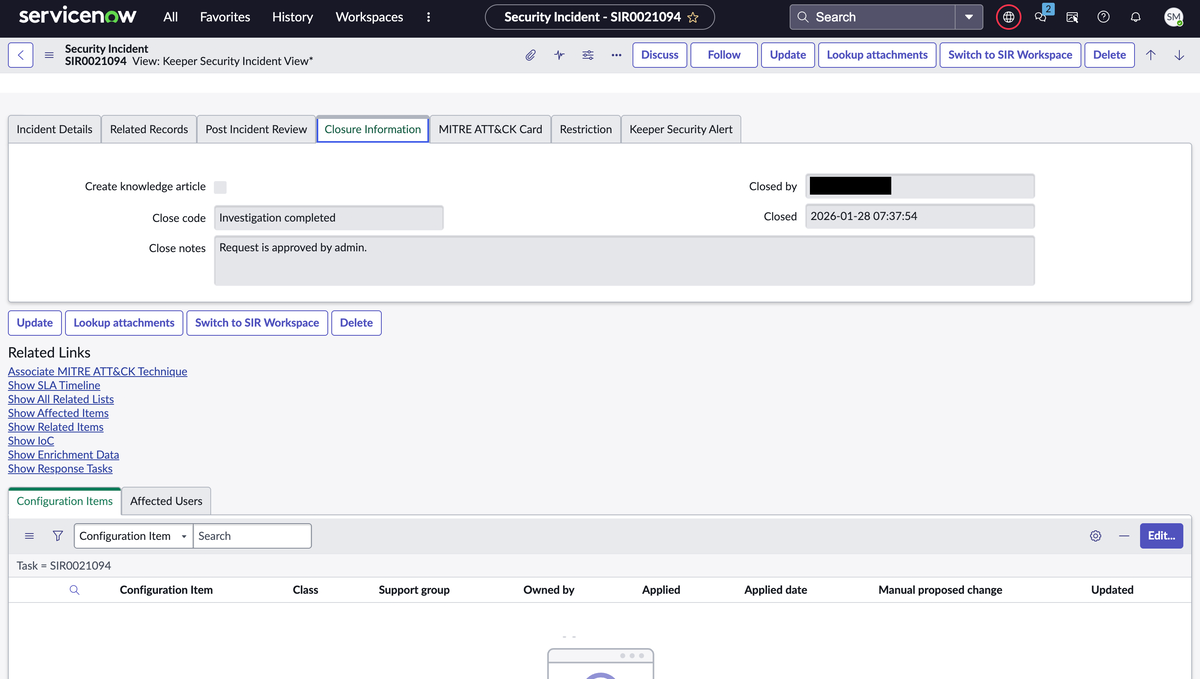Click the personalize form sliders icon
1200x679 pixels.
[588, 55]
